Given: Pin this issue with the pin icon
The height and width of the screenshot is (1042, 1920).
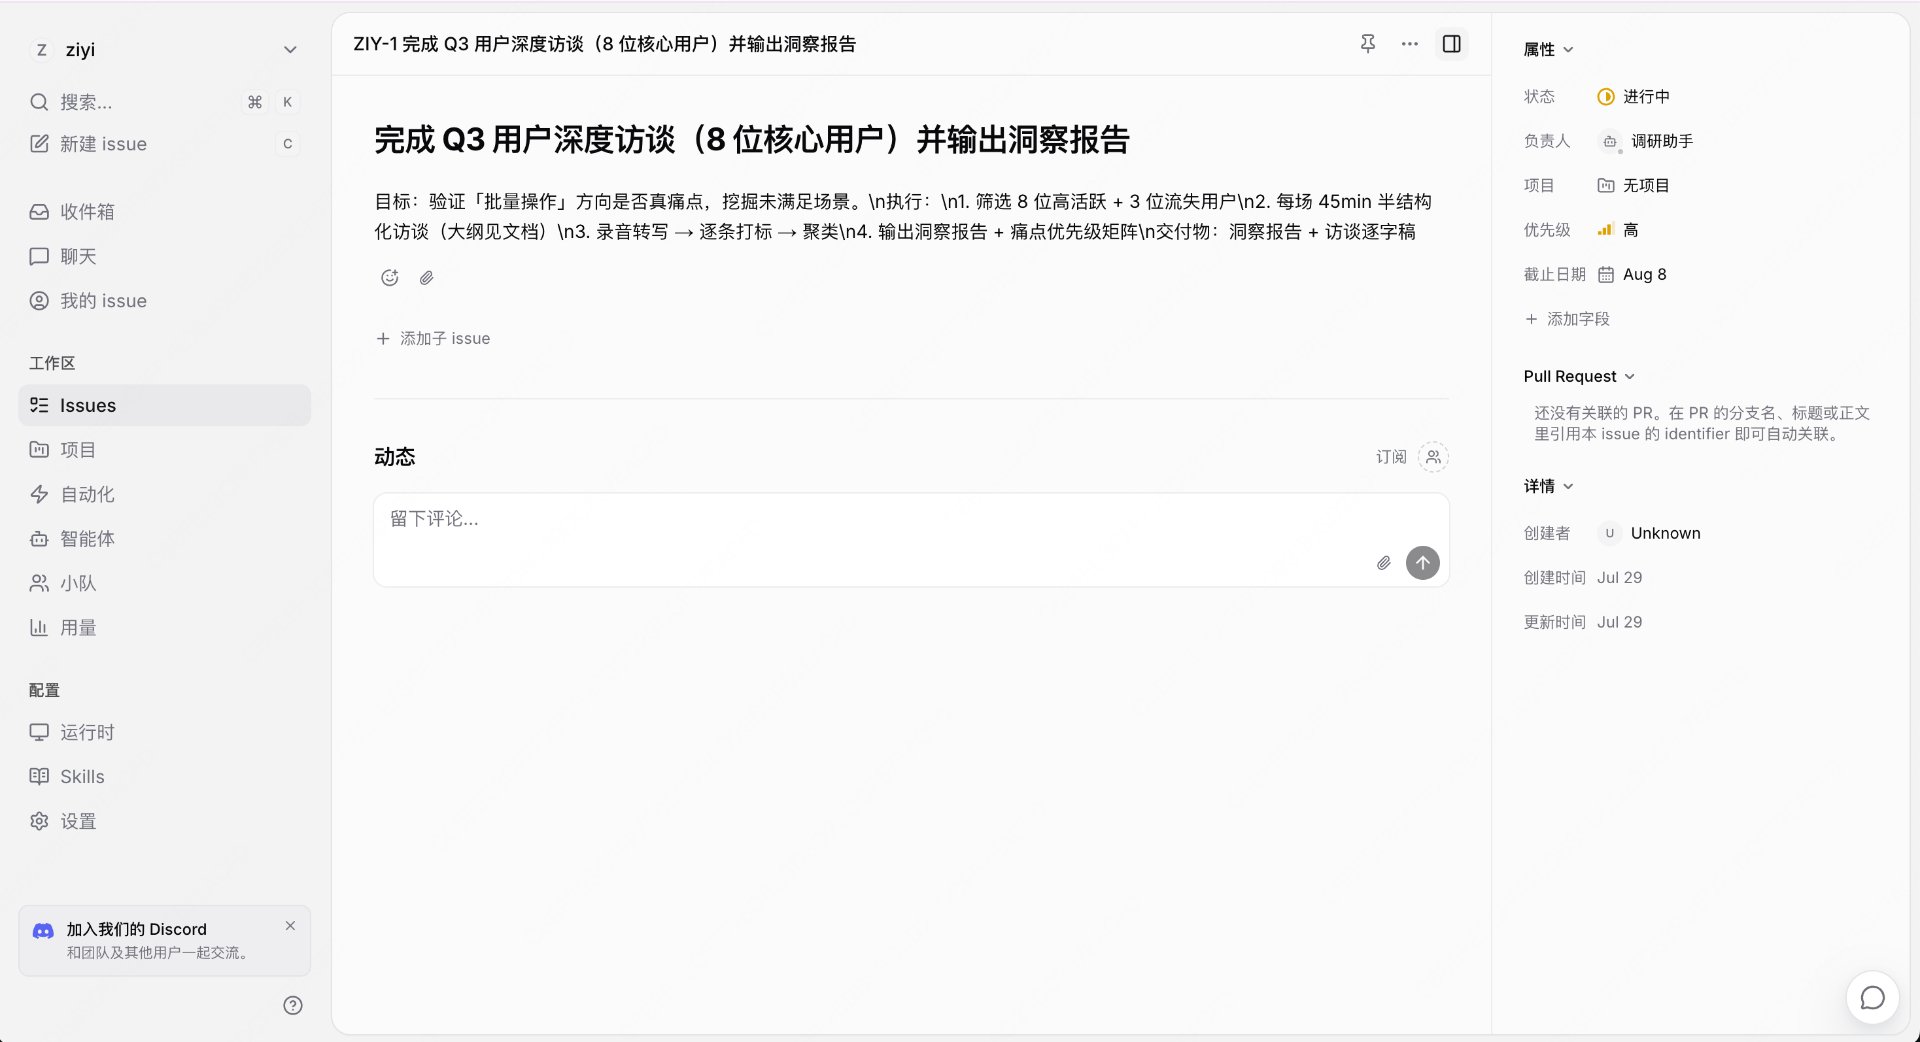Looking at the screenshot, I should coord(1367,44).
